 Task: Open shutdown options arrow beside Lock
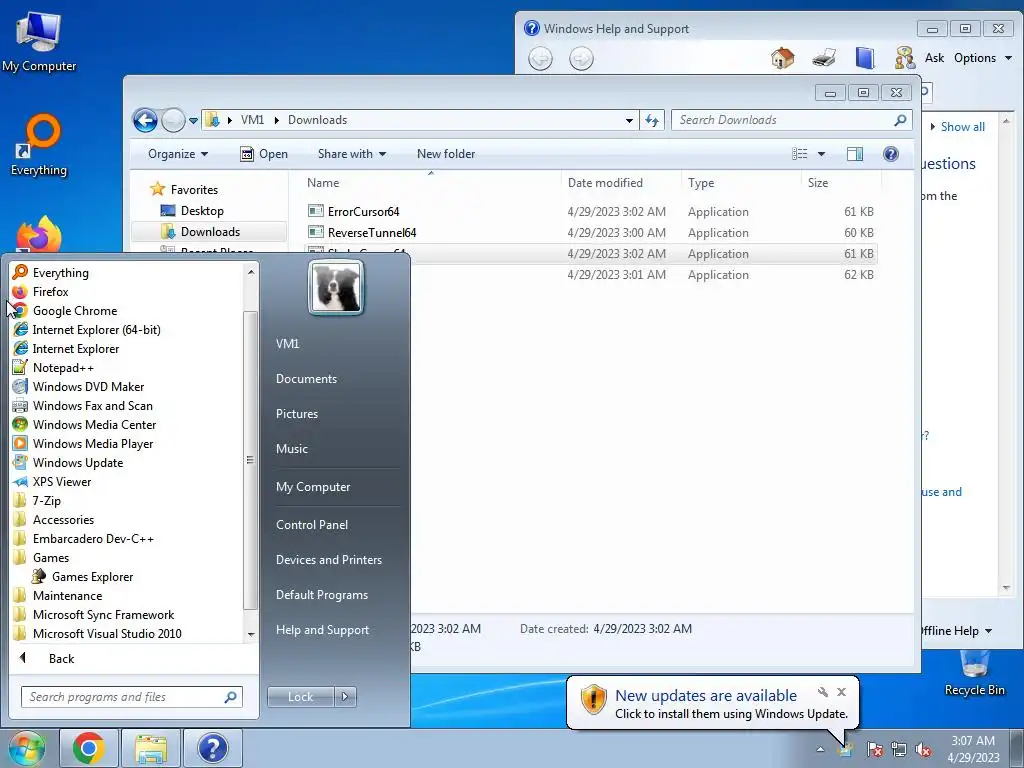pyautogui.click(x=345, y=697)
